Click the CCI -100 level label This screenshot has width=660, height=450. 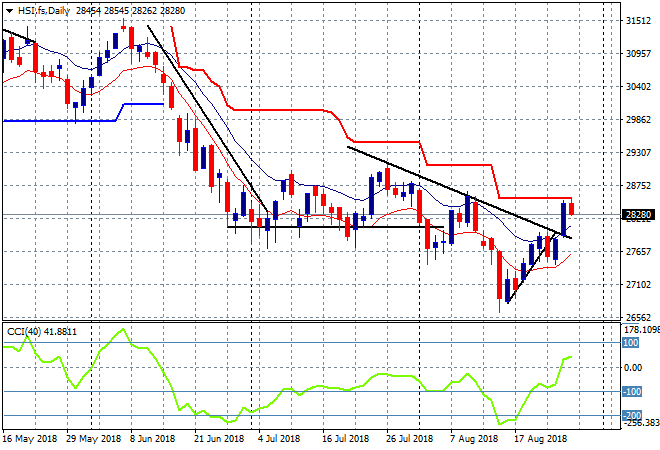click(x=632, y=391)
